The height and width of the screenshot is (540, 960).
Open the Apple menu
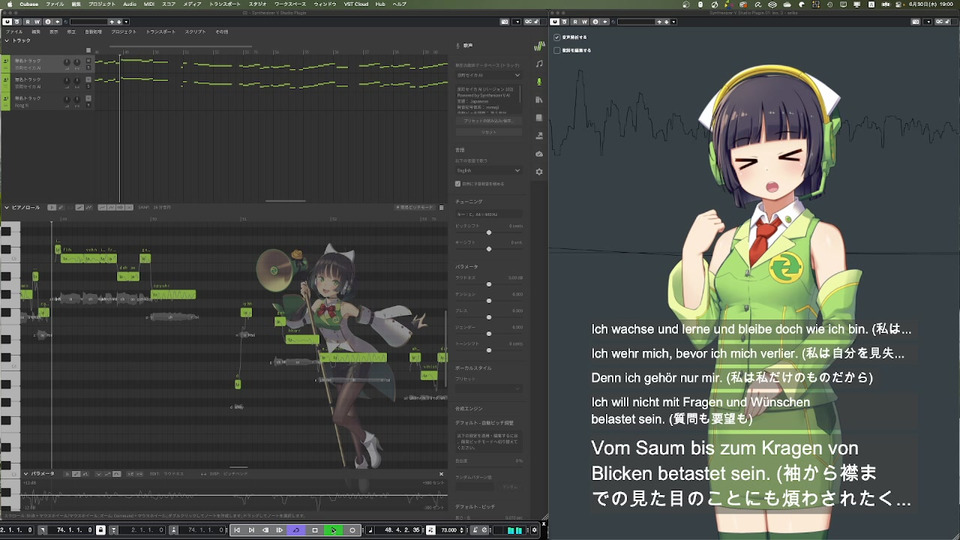click(x=9, y=4)
